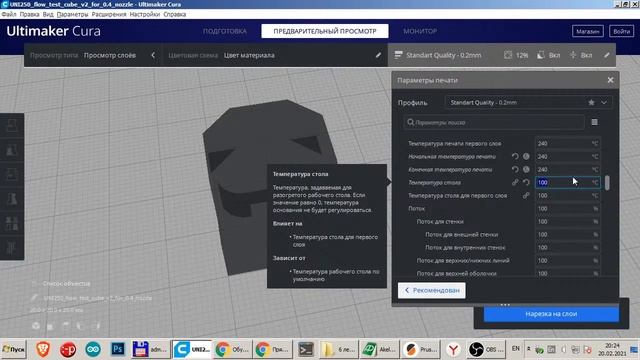Screen dimensions: 640x360
Task: Reset Конечная температура печати value
Action: (x=515, y=169)
